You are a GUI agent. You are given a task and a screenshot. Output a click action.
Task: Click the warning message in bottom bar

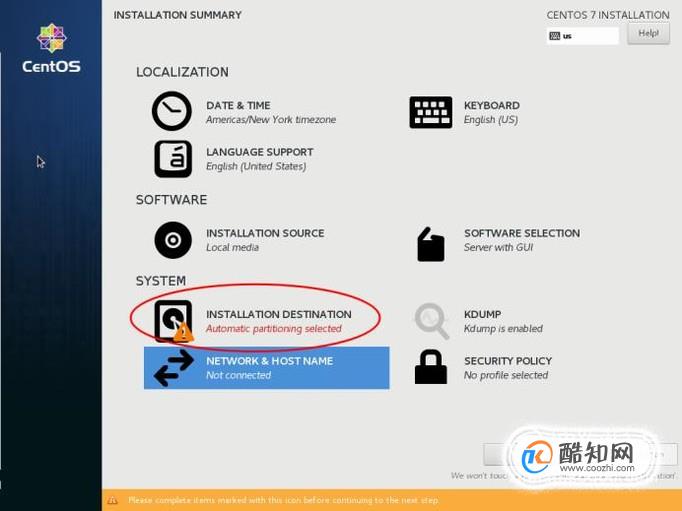pyautogui.click(x=283, y=500)
